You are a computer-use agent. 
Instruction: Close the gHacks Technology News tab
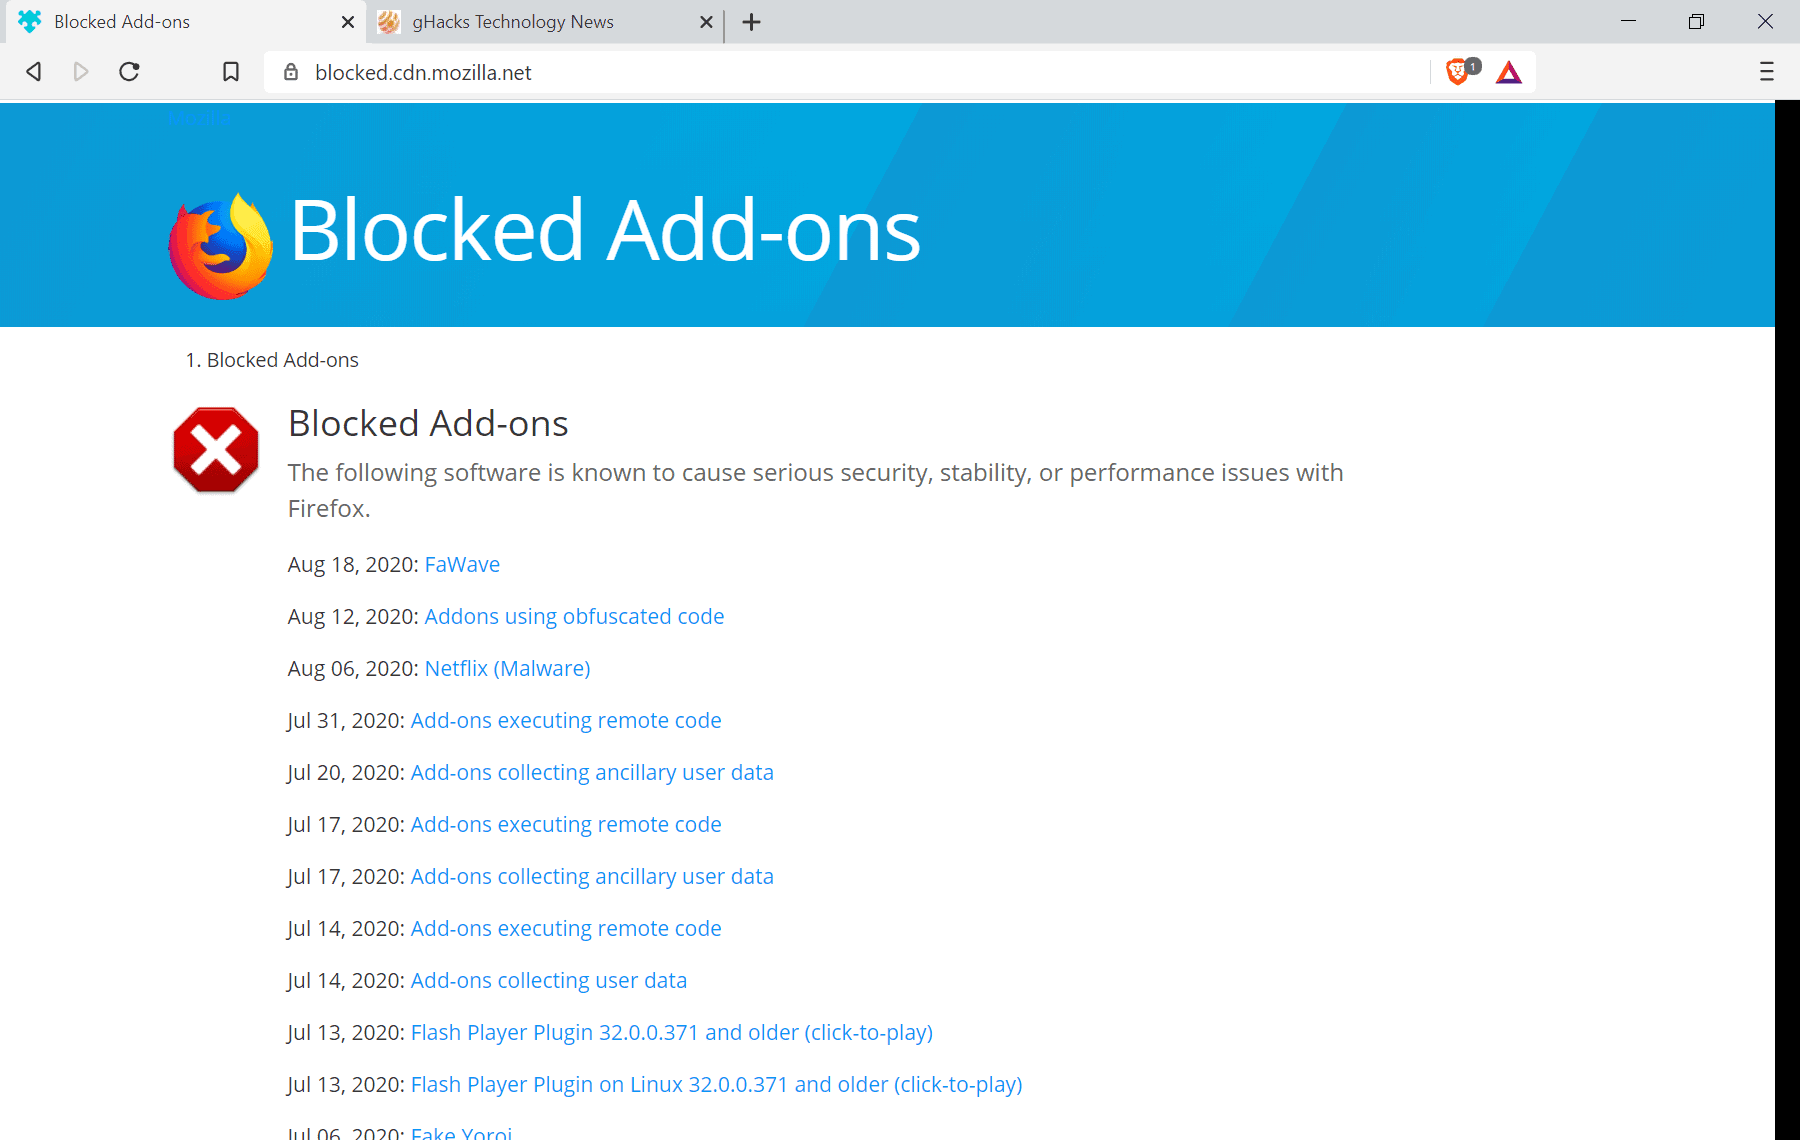tap(706, 22)
